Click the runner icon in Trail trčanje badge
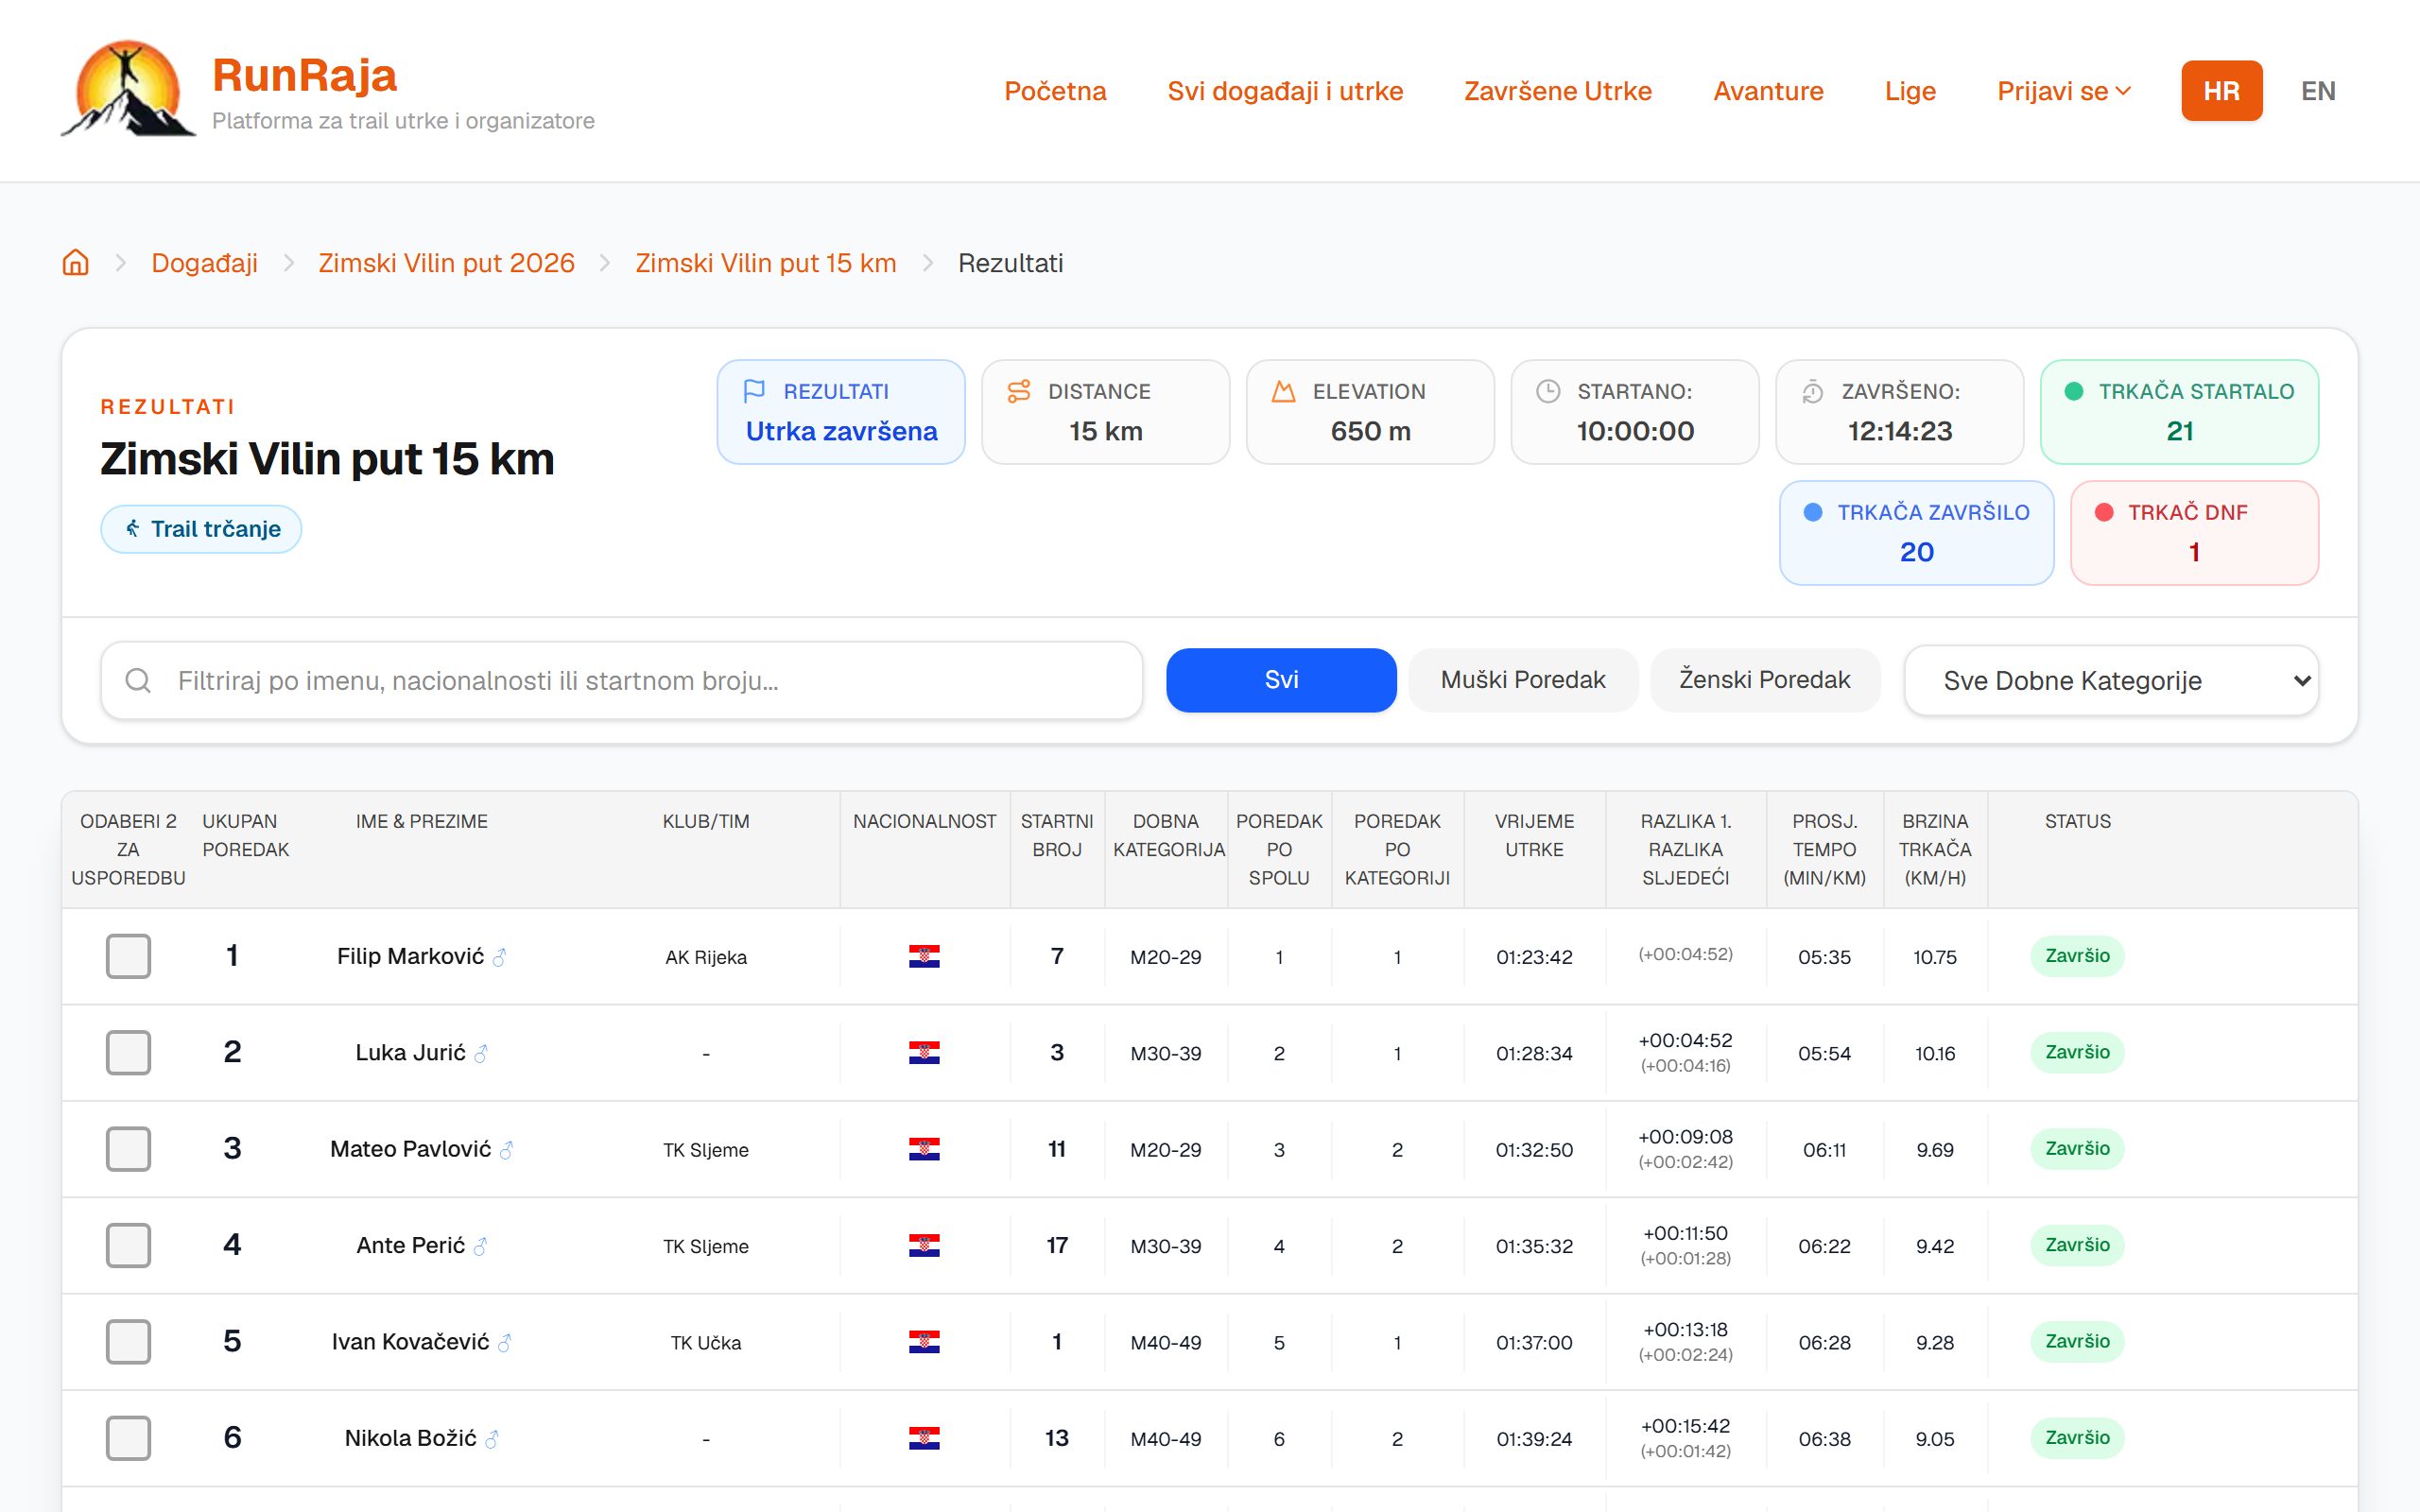The image size is (2420, 1512). pos(132,528)
